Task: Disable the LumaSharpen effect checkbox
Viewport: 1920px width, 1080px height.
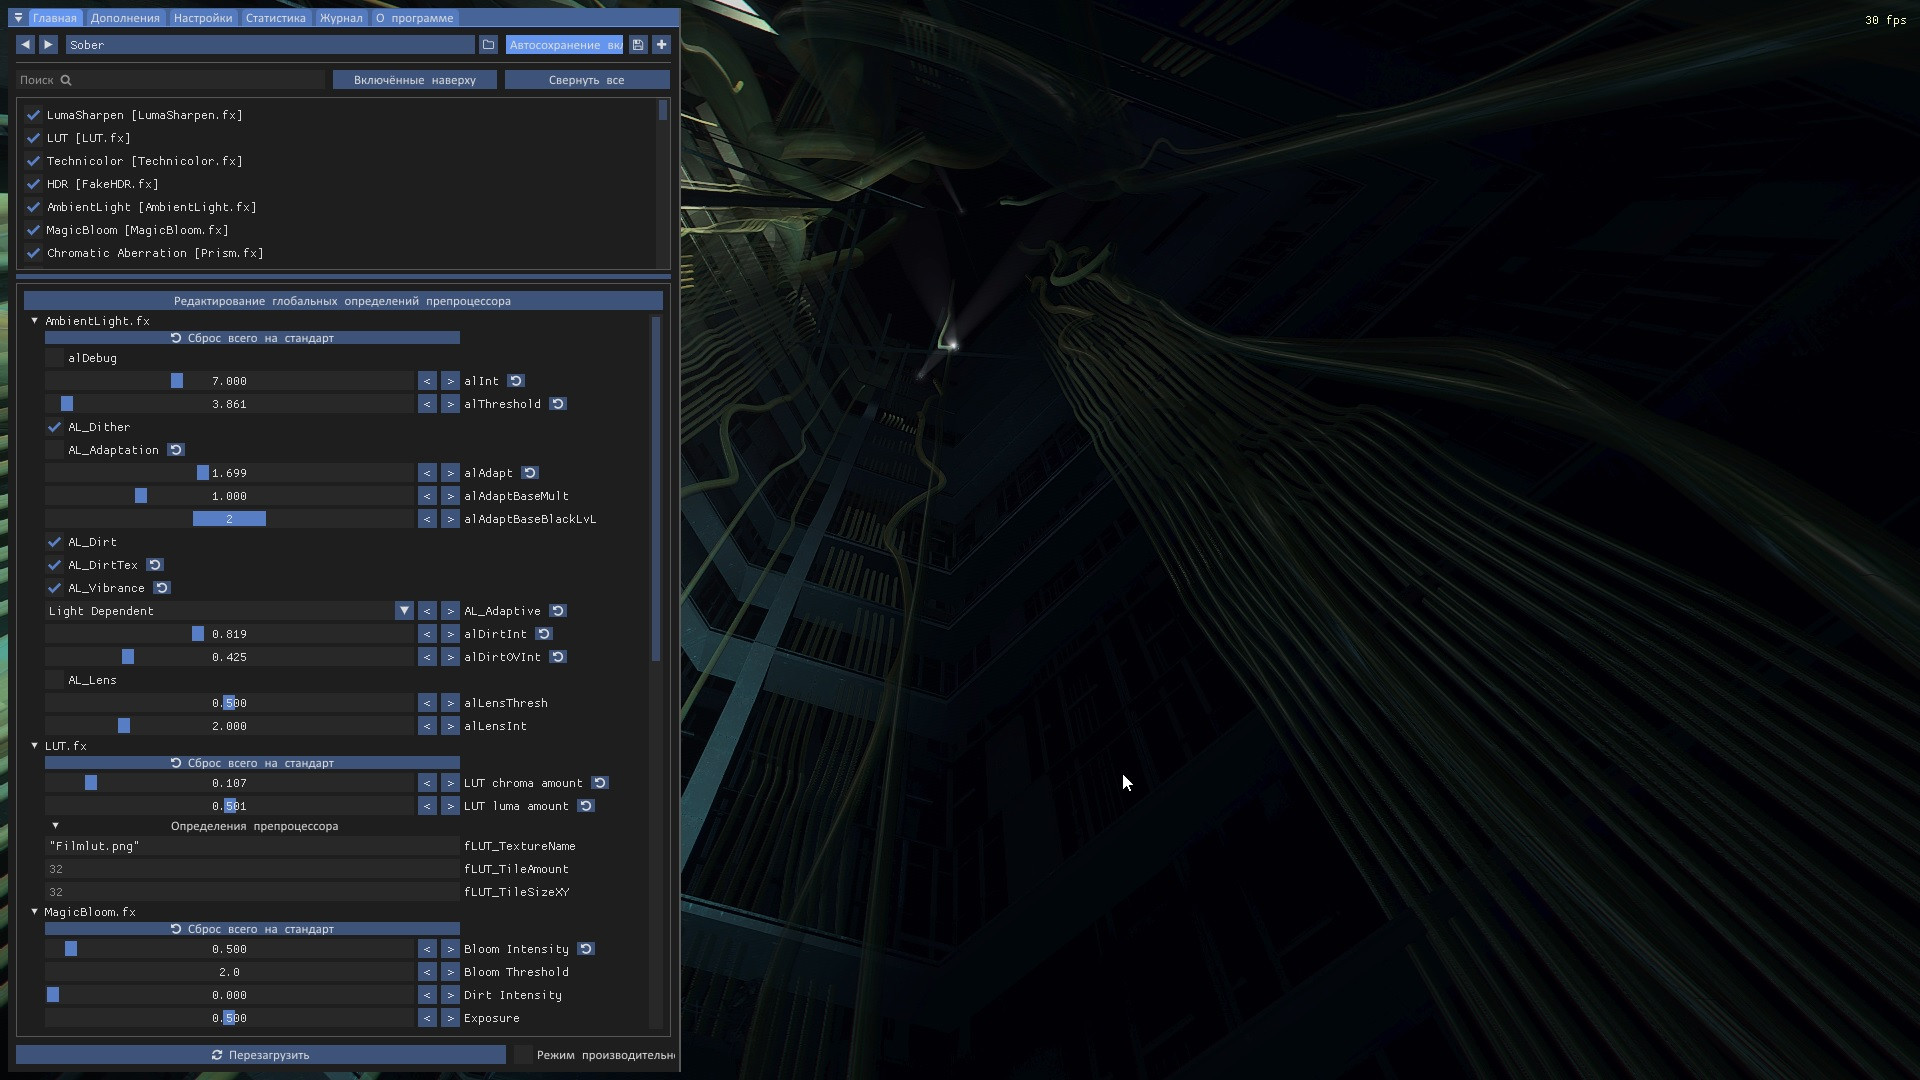Action: pyautogui.click(x=33, y=114)
